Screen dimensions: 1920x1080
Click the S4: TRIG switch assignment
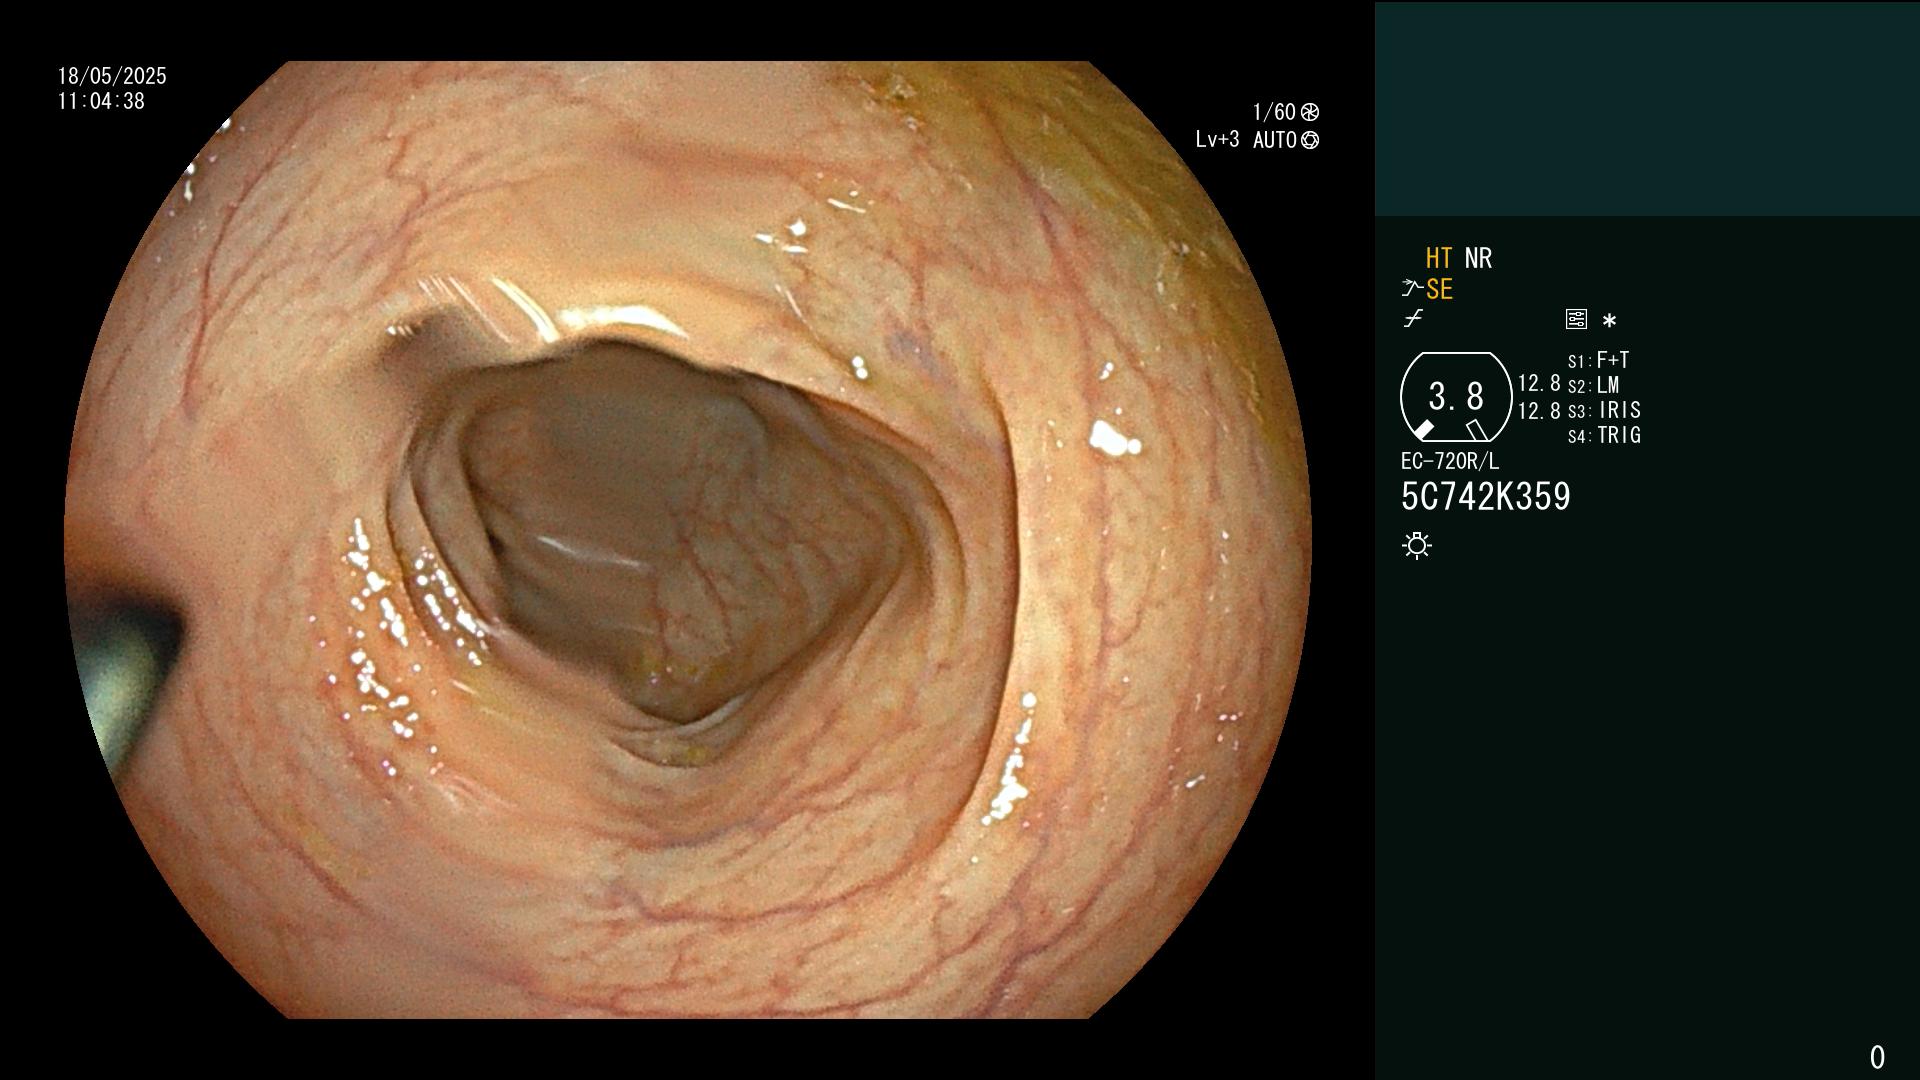click(1605, 435)
